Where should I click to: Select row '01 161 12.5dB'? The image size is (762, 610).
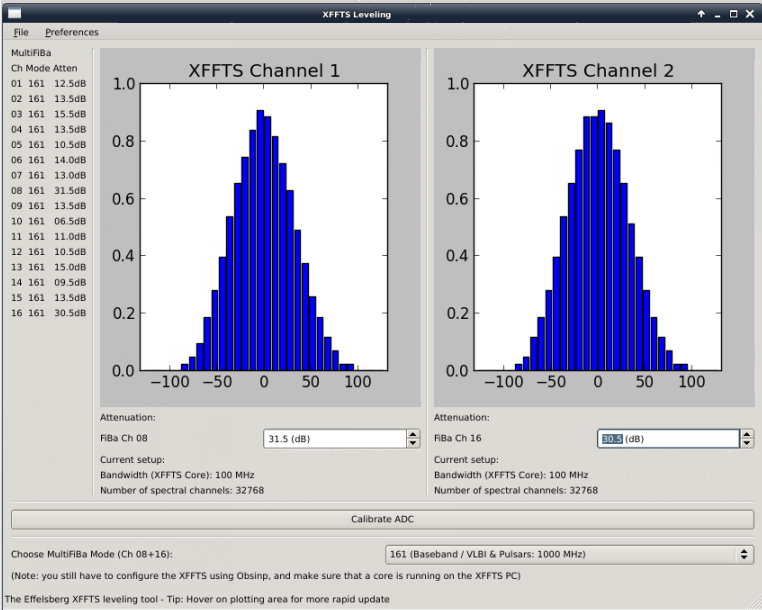49,84
